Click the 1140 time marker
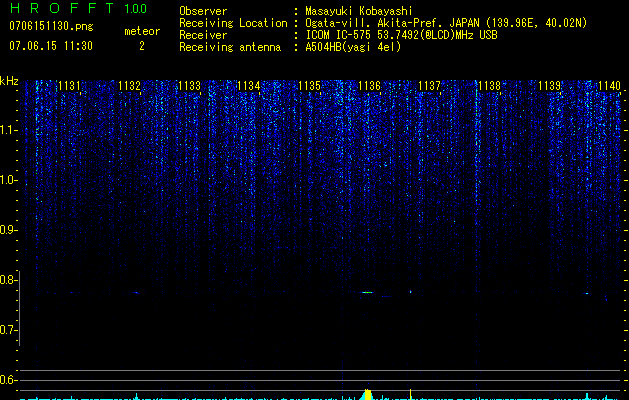 click(x=609, y=86)
